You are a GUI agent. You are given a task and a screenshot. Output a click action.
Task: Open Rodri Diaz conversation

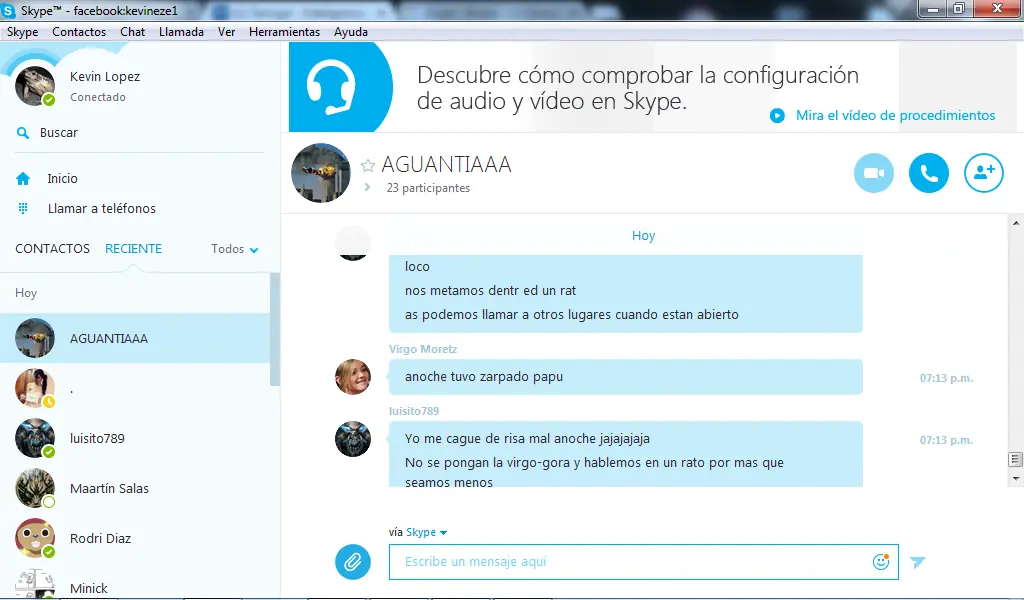point(135,538)
